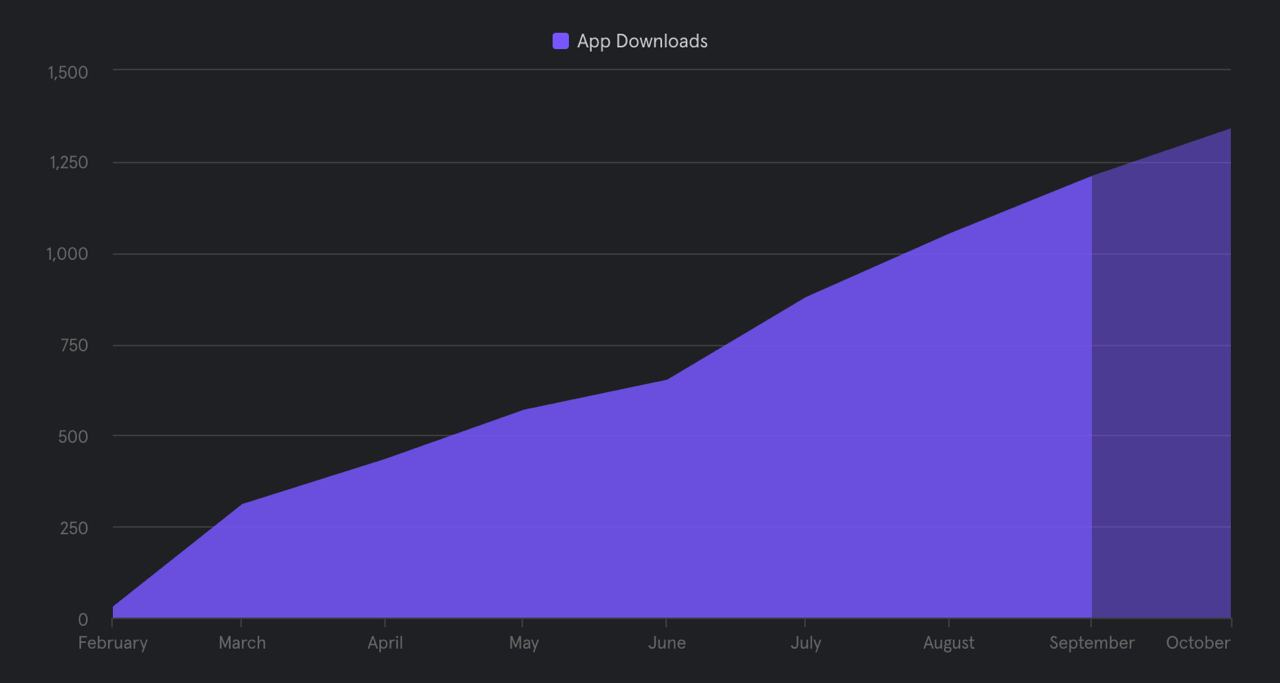Click the April axis label
Screen dimensions: 1280x683
click(x=385, y=643)
